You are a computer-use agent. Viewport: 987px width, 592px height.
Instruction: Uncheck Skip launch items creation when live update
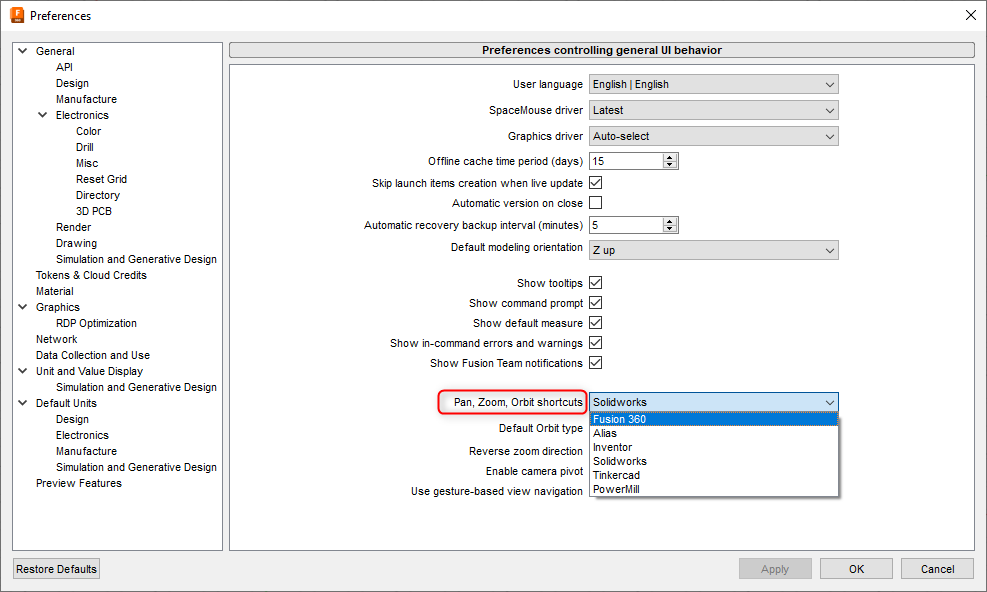(x=595, y=183)
